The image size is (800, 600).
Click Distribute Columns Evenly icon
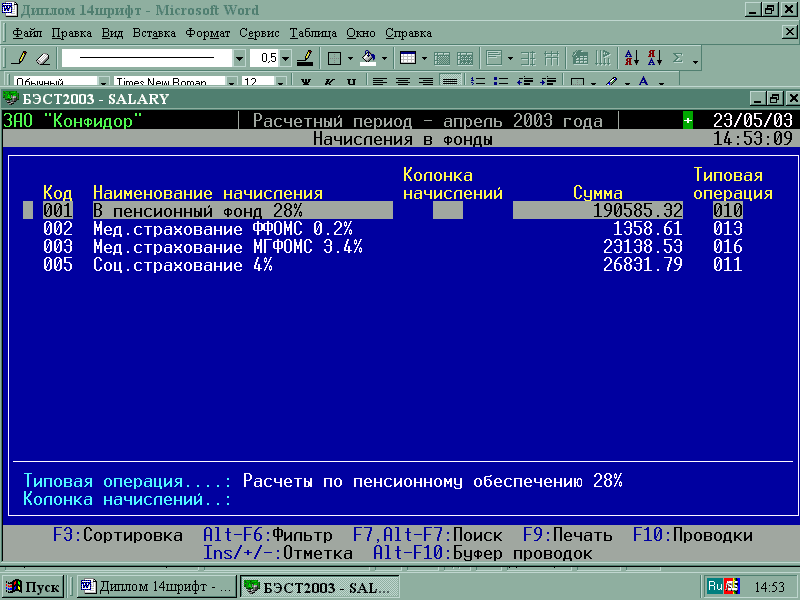coord(552,58)
